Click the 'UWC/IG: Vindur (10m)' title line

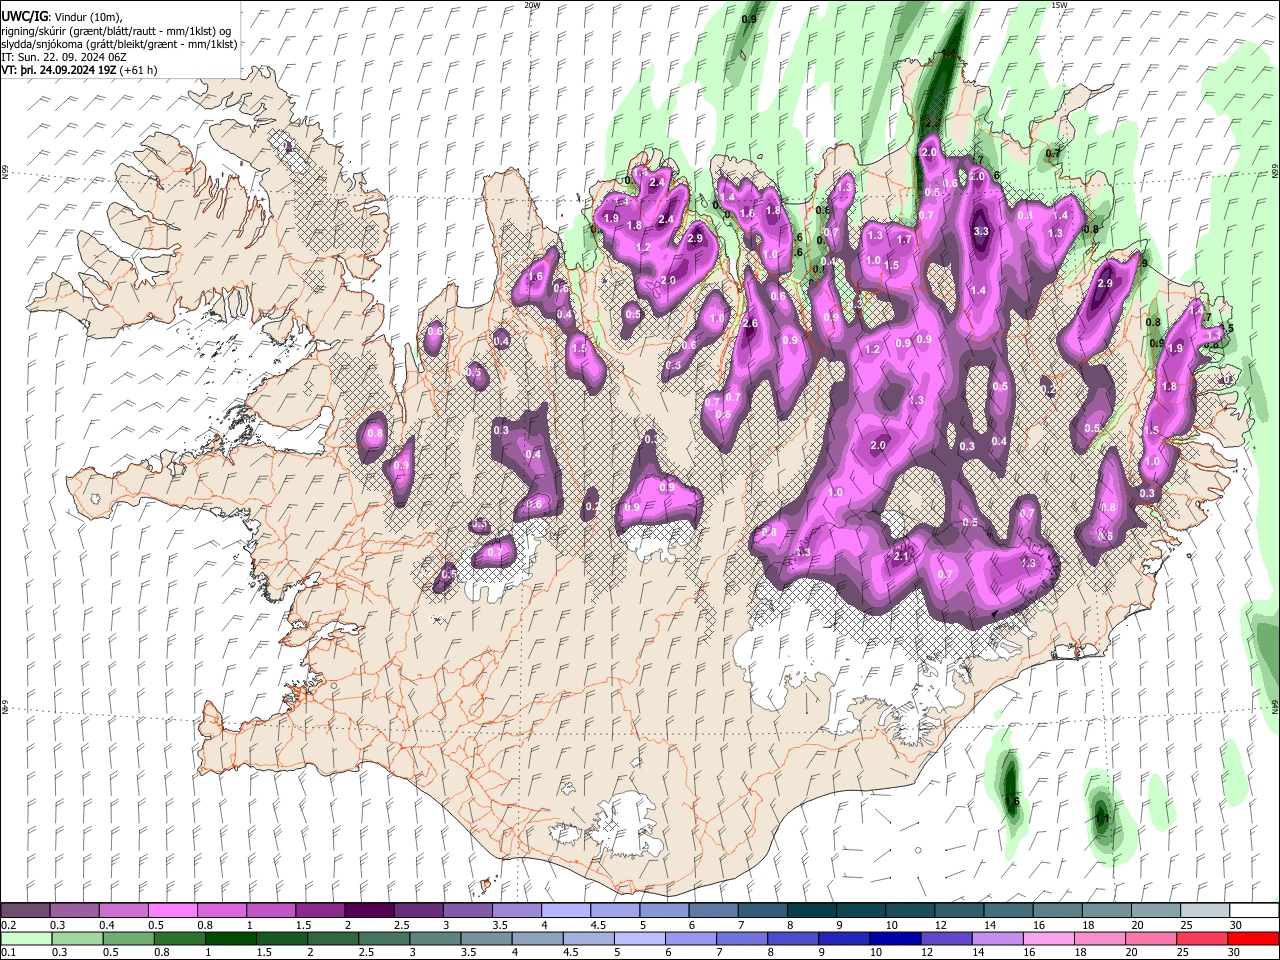pos(62,17)
